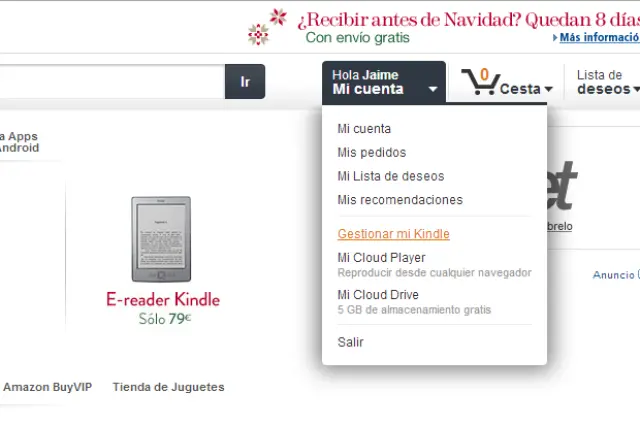
Task: Select Mi cuenta from the menu
Action: 364,129
